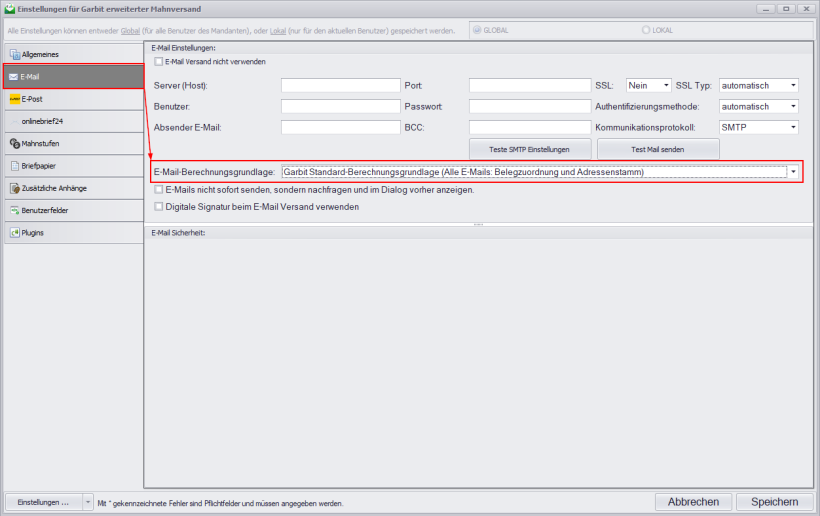Viewport: 820px width, 516px height.
Task: Enable 'E-Mail Versand nicht verwenden' checkbox
Action: (158, 62)
